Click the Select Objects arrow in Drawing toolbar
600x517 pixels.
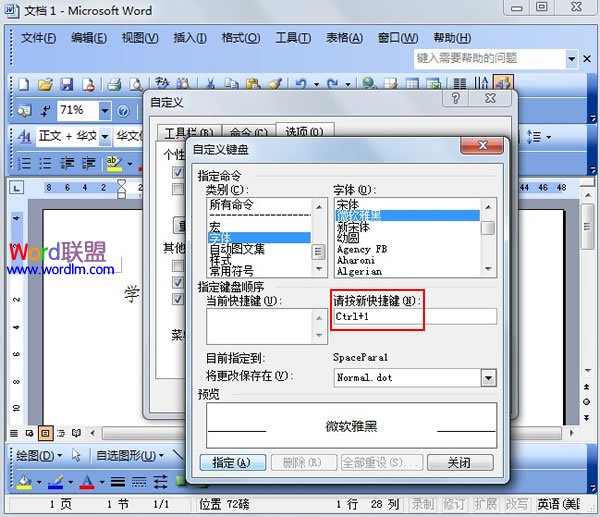(x=76, y=455)
